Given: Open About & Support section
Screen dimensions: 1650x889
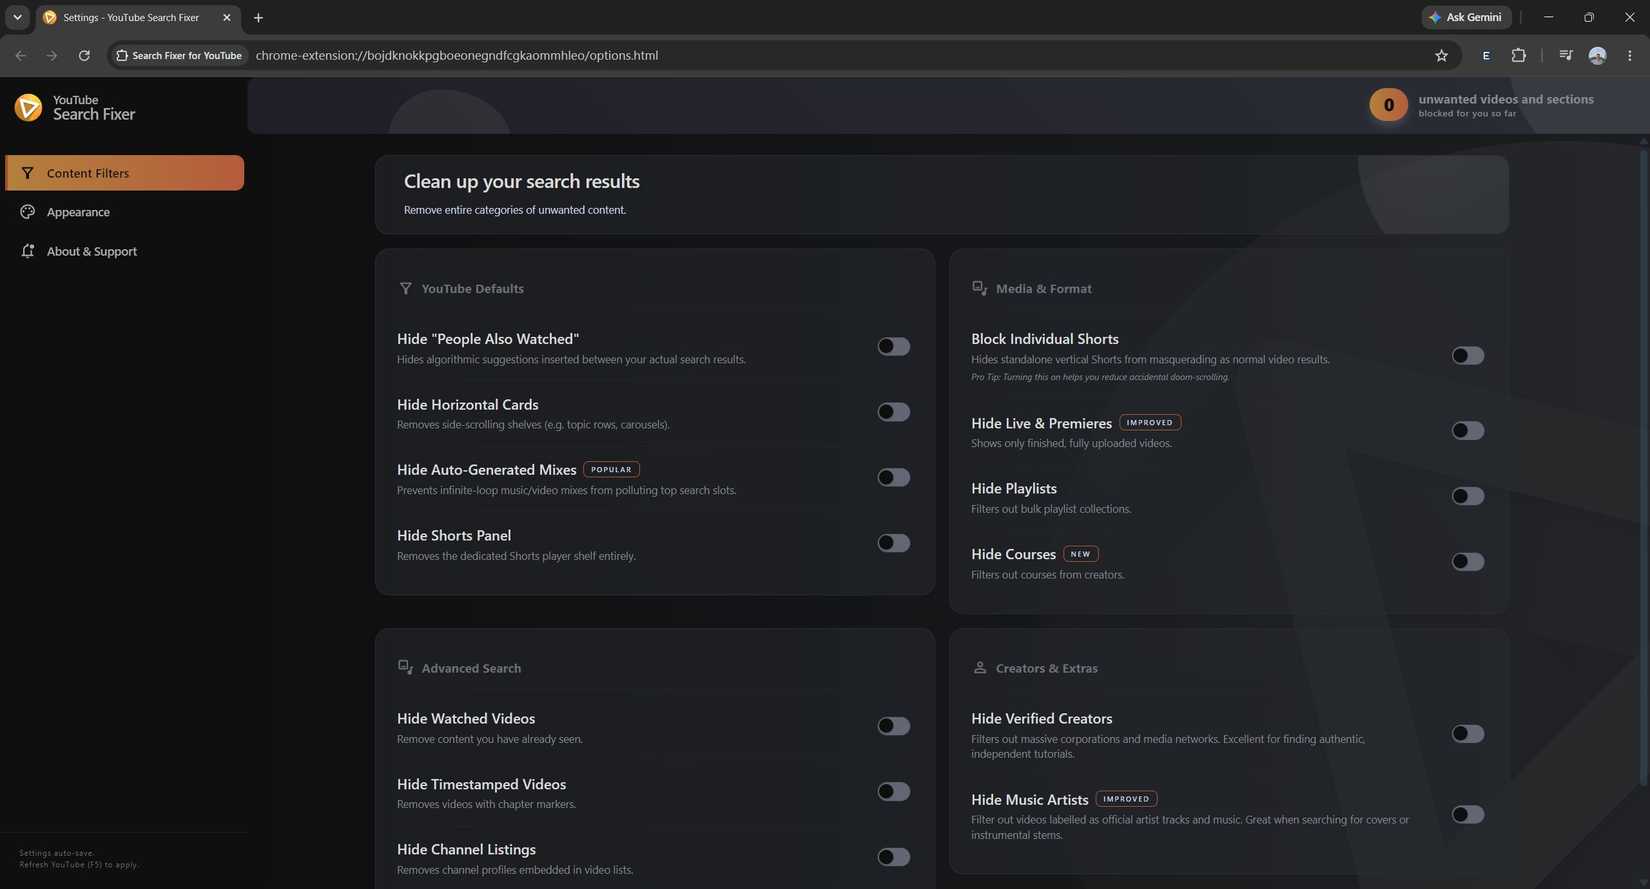Looking at the screenshot, I should [x=125, y=251].
